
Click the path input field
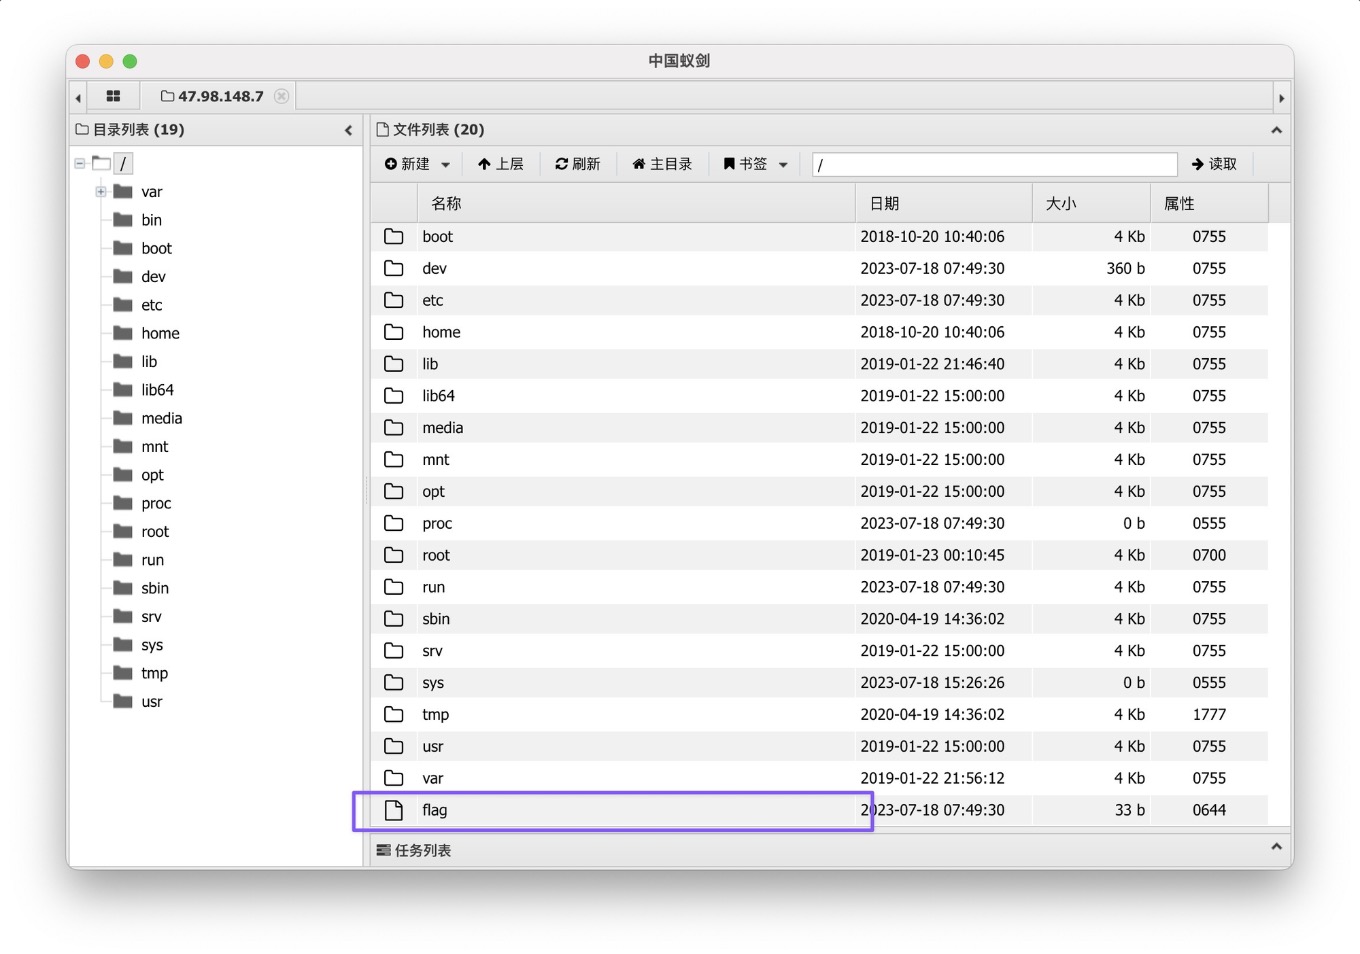[x=995, y=164]
